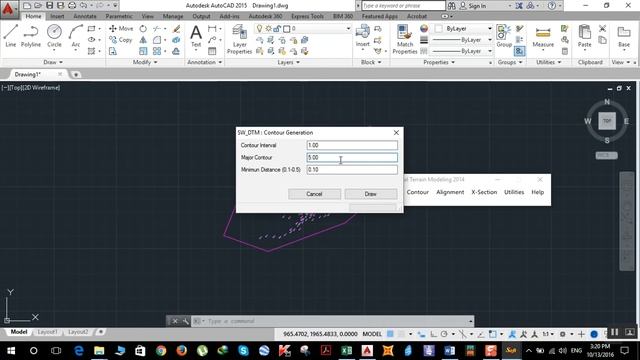Open Chrome from the taskbar

(161, 350)
